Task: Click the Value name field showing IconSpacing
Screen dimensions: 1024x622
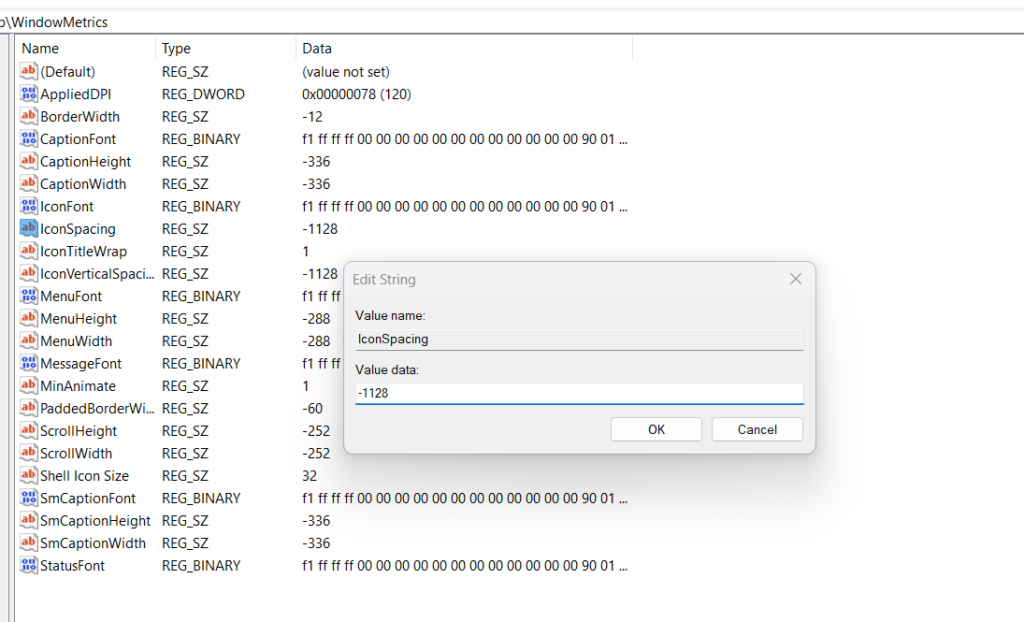Action: point(579,339)
